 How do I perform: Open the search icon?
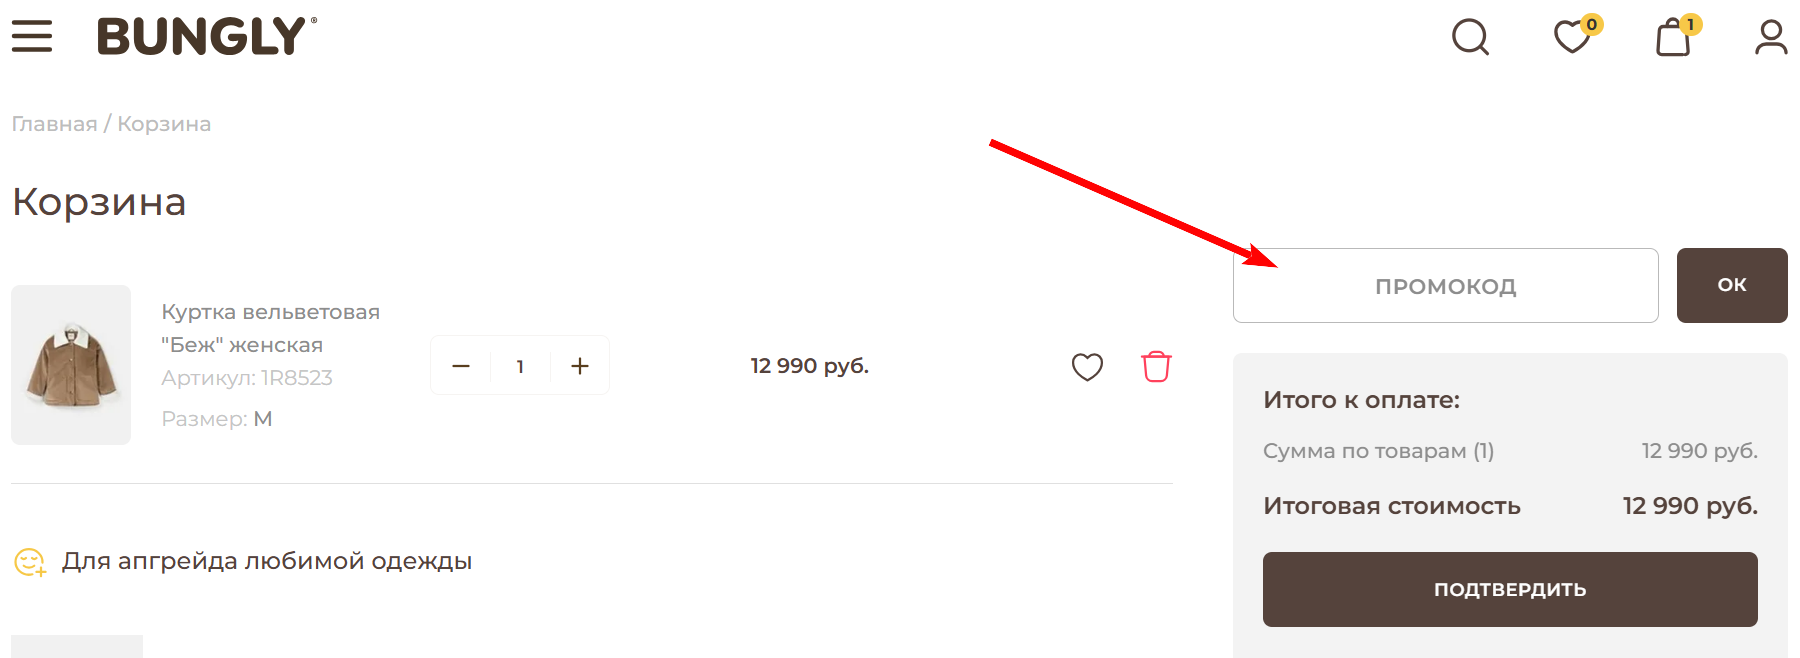point(1470,38)
